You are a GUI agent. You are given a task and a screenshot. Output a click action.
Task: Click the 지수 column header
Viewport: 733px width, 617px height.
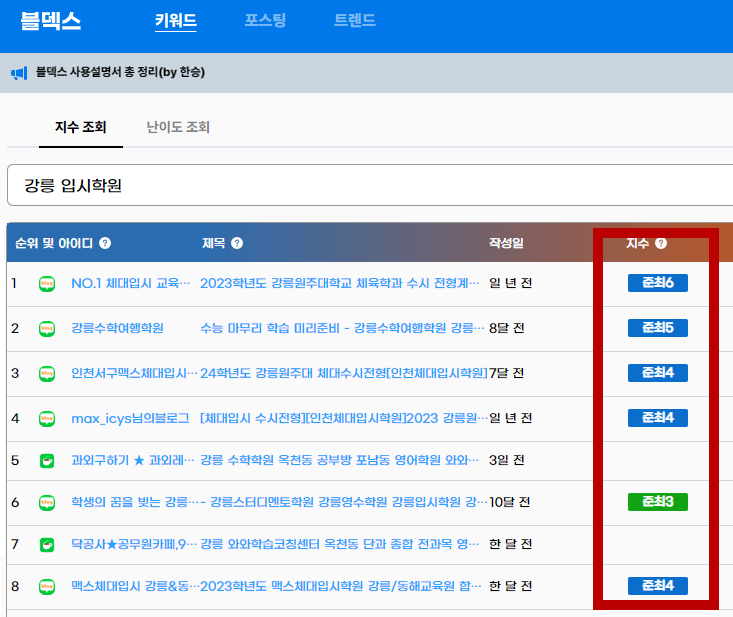638,243
